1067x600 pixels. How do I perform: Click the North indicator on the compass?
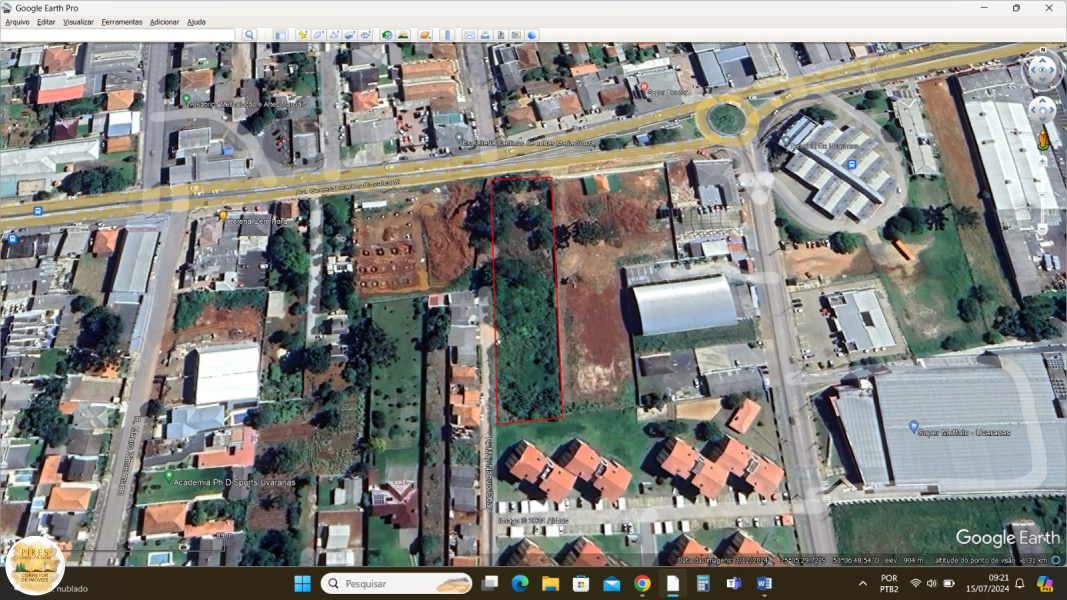point(1042,58)
